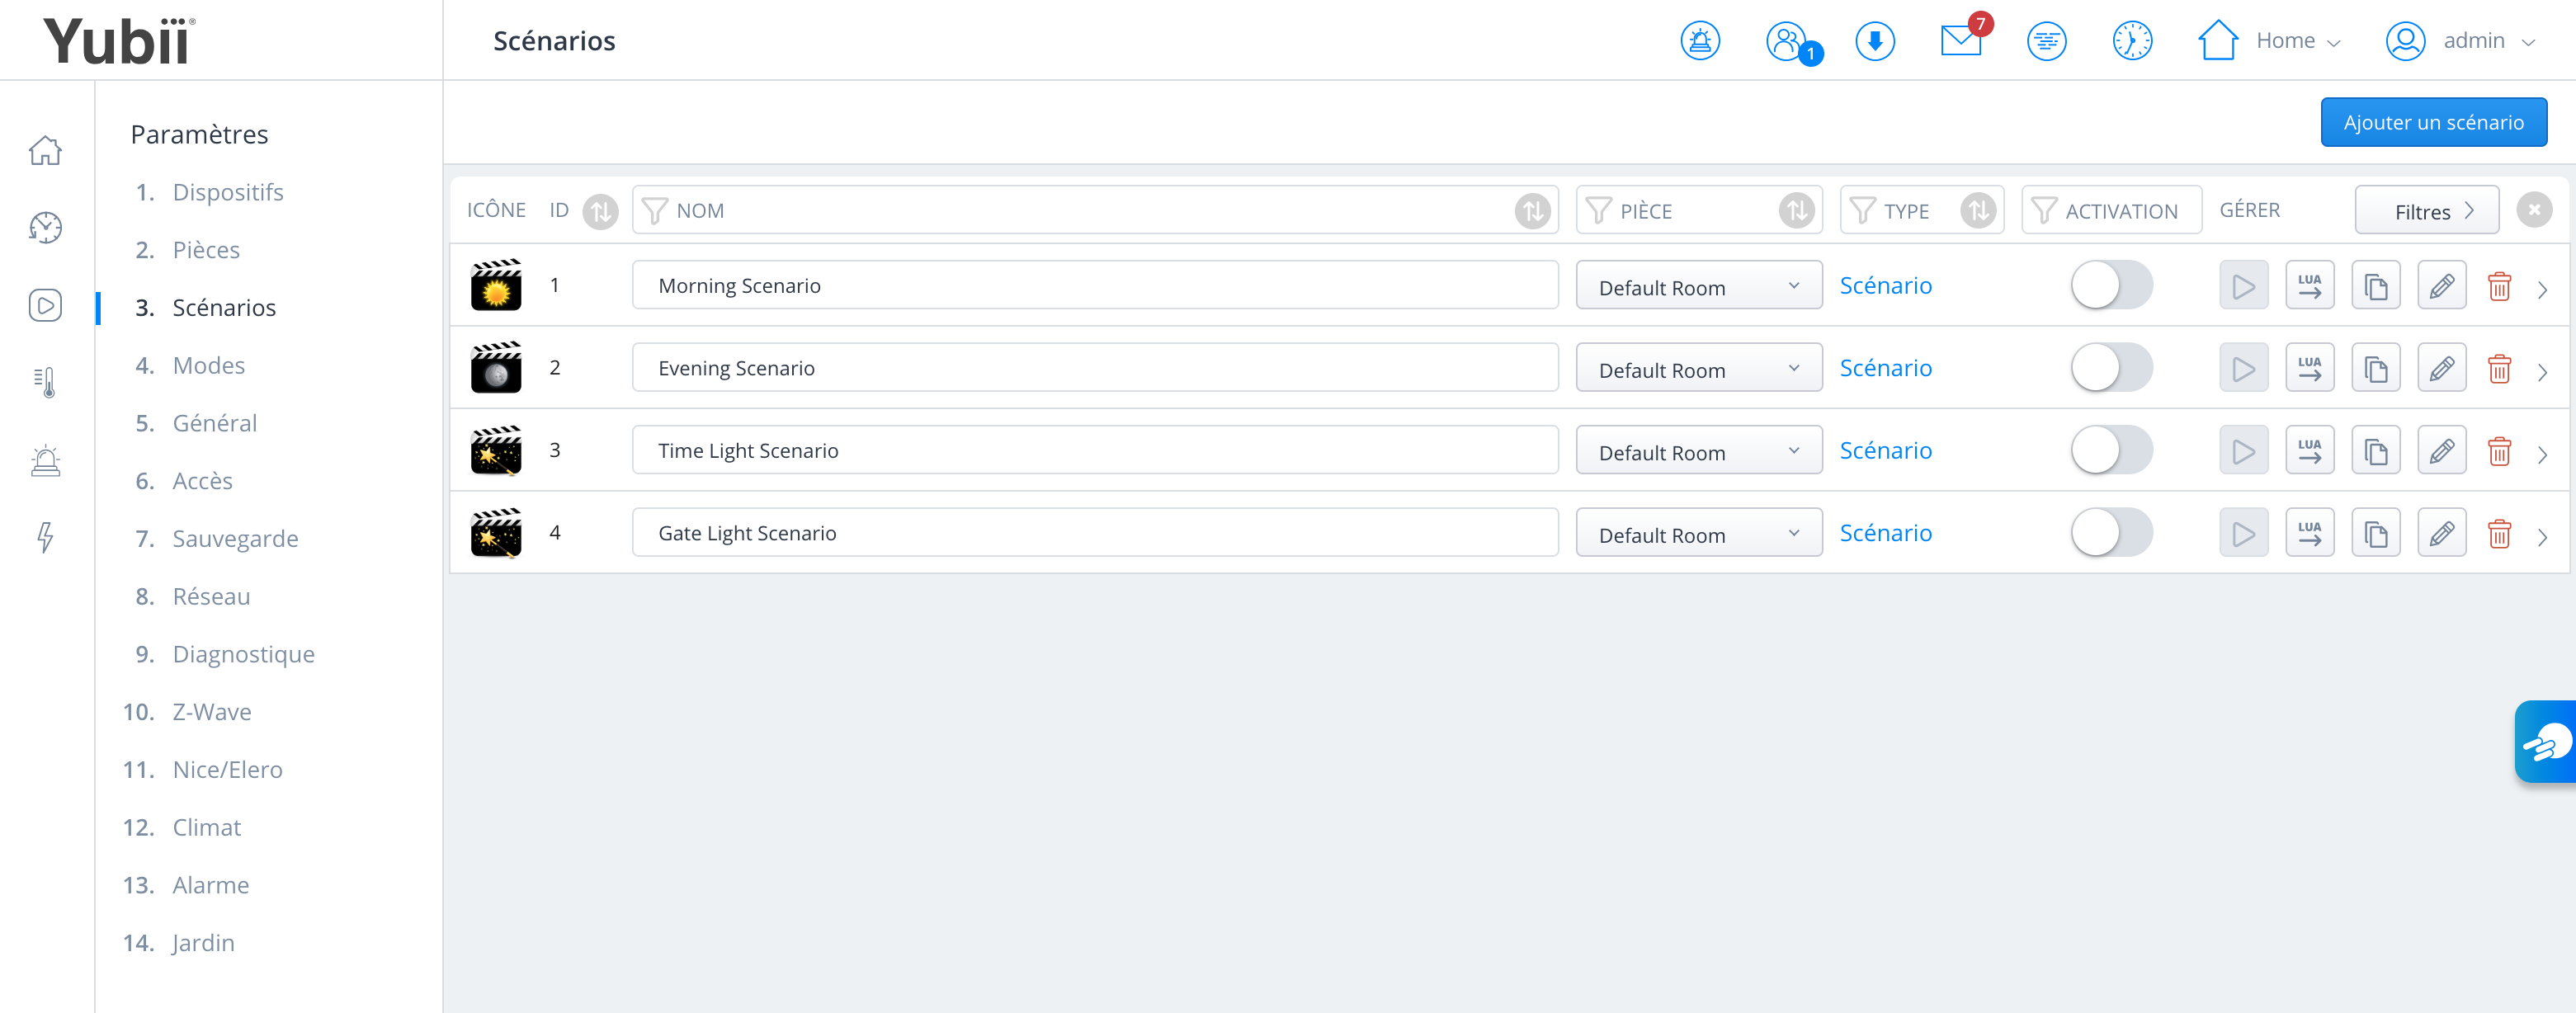Open room dropdown for Morning Scenario
Viewport: 2576px width, 1013px height.
pyautogui.click(x=1699, y=286)
